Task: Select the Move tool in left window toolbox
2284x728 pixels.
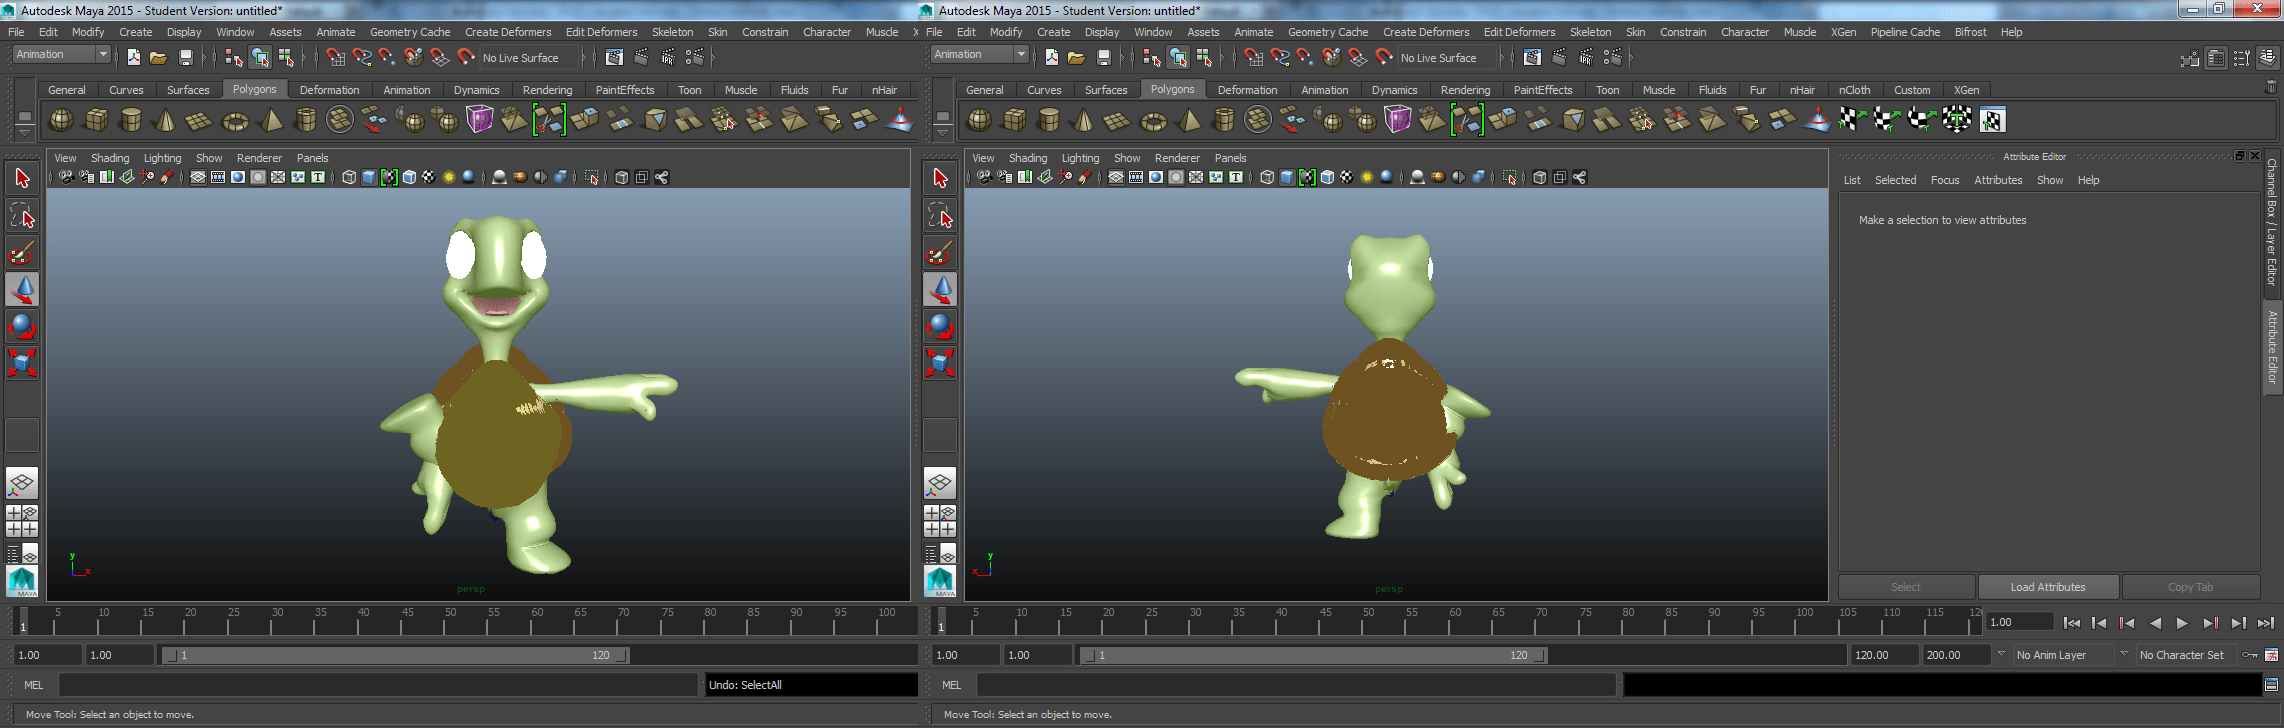Action: coord(22,289)
